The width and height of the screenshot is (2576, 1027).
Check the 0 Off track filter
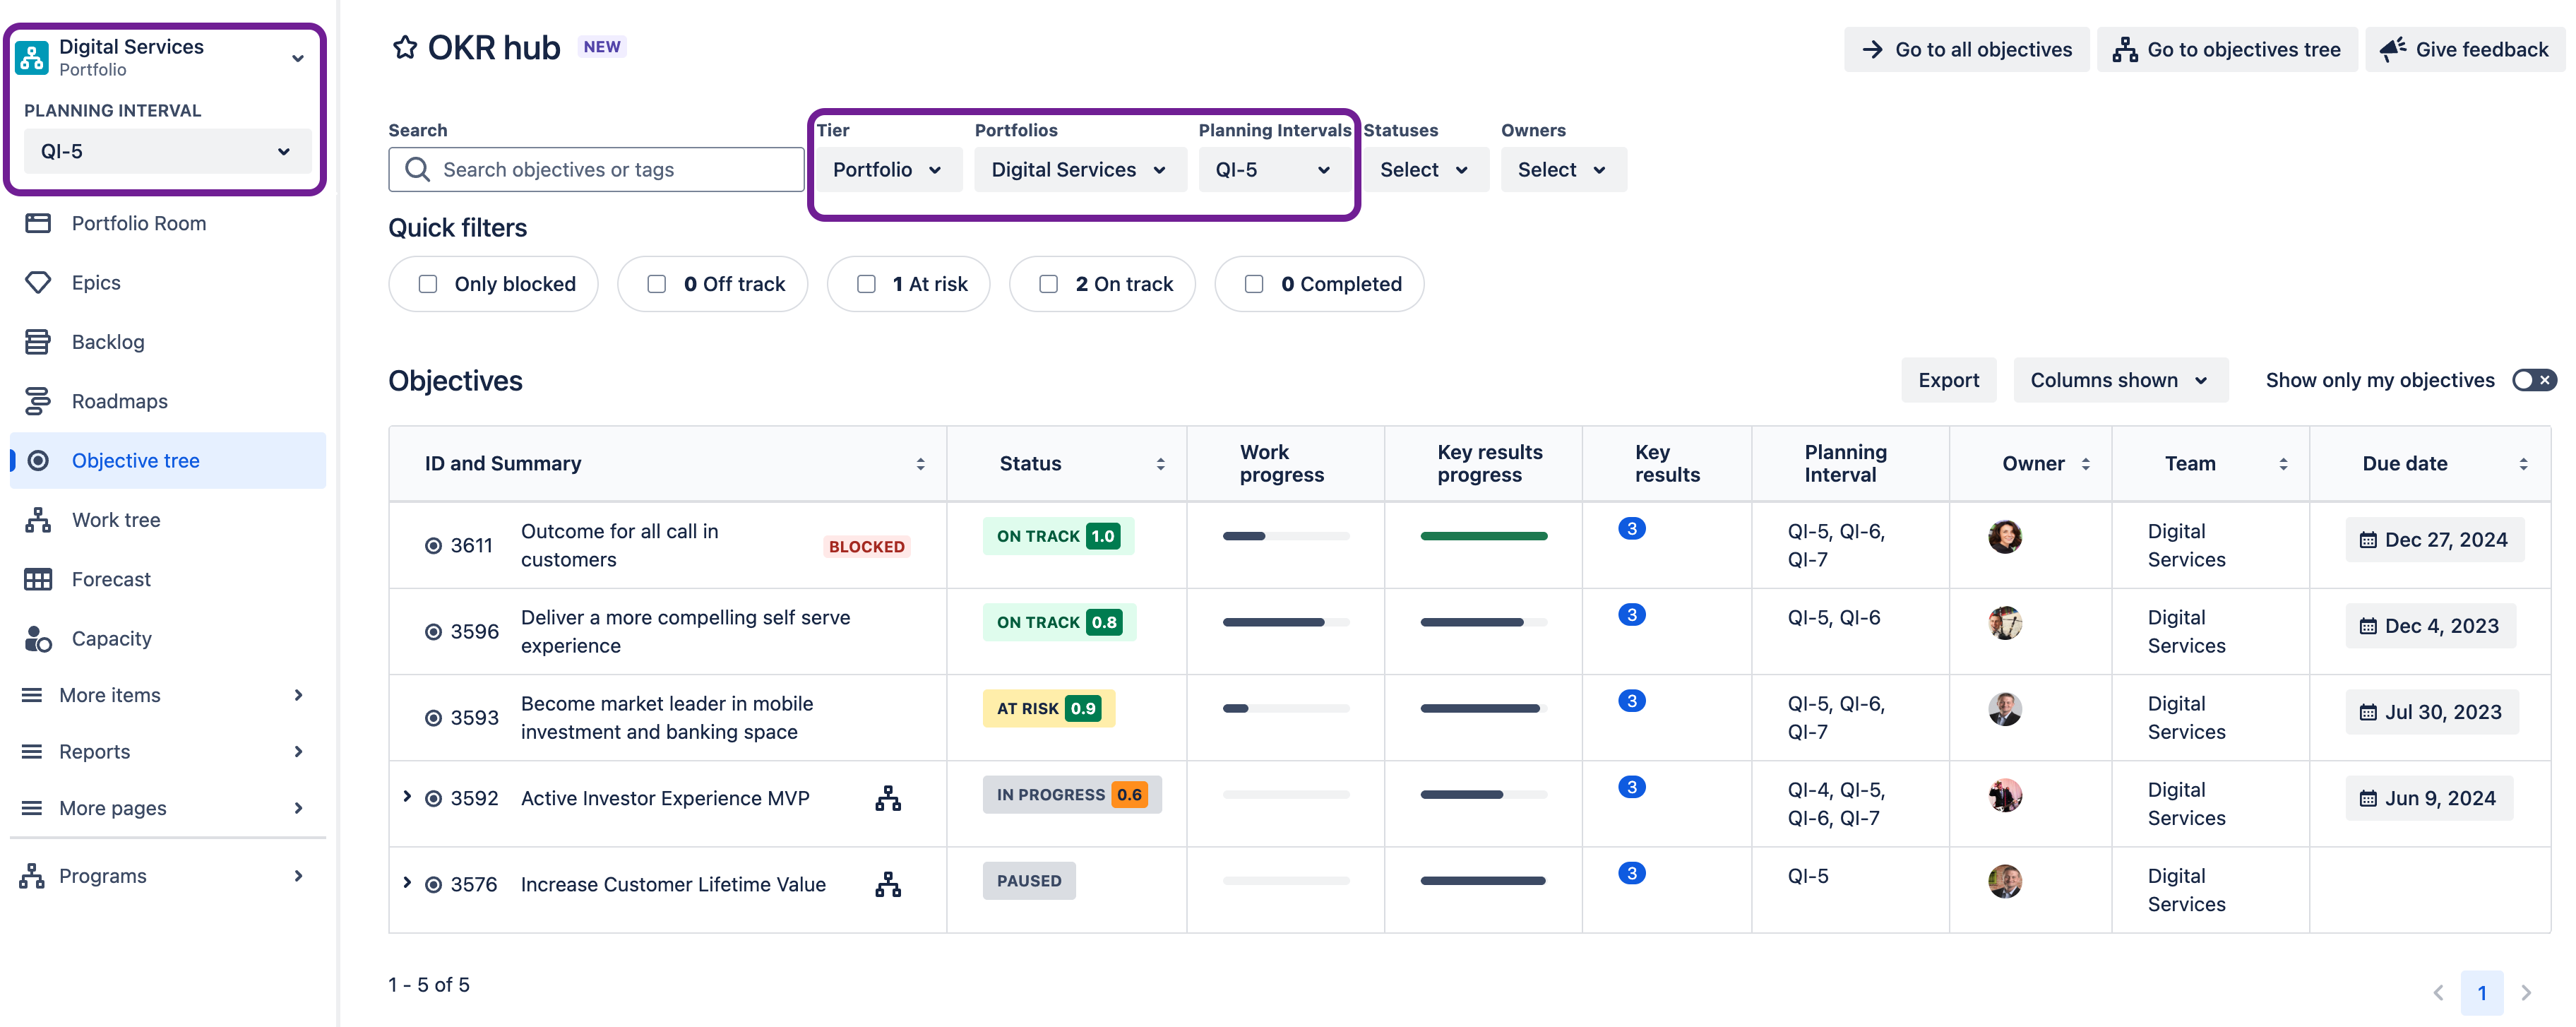pos(657,284)
